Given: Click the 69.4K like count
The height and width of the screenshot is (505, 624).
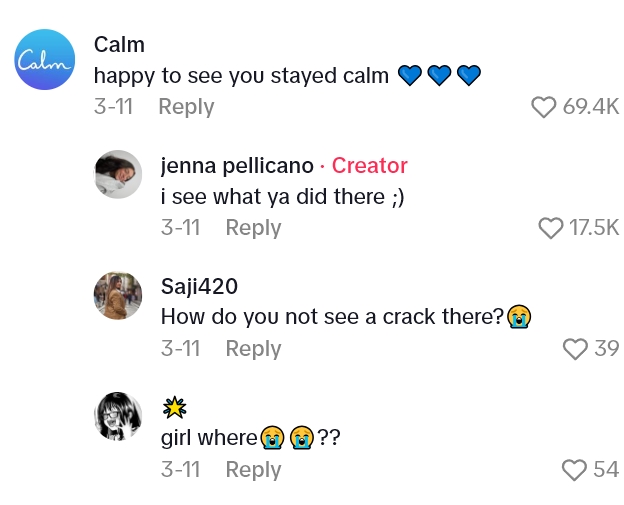Looking at the screenshot, I should [x=591, y=107].
